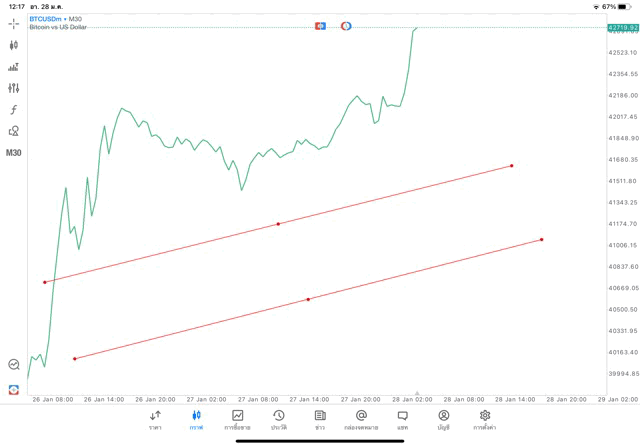
Task: Open chart settings sliders icon
Action: point(14,88)
